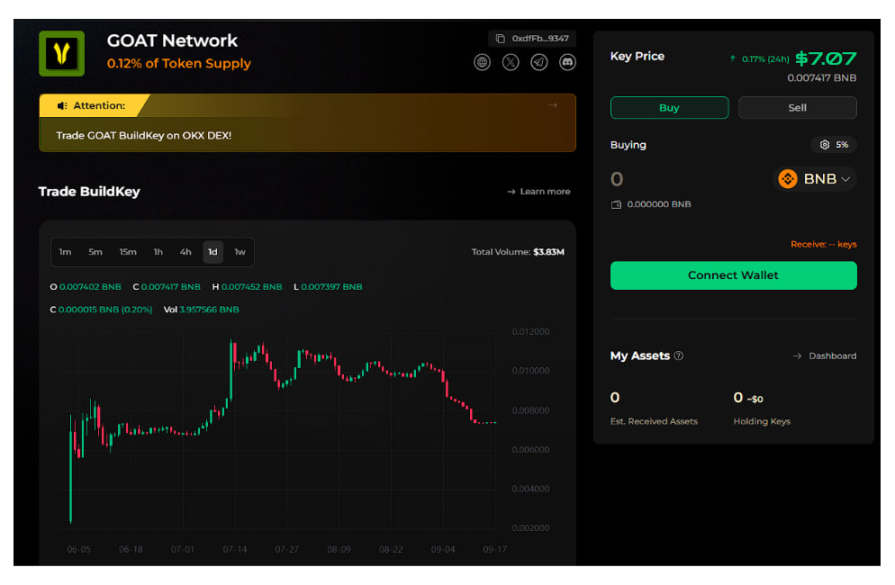This screenshot has width=895, height=585.
Task: Go to the Dashboard link
Action: (x=825, y=356)
